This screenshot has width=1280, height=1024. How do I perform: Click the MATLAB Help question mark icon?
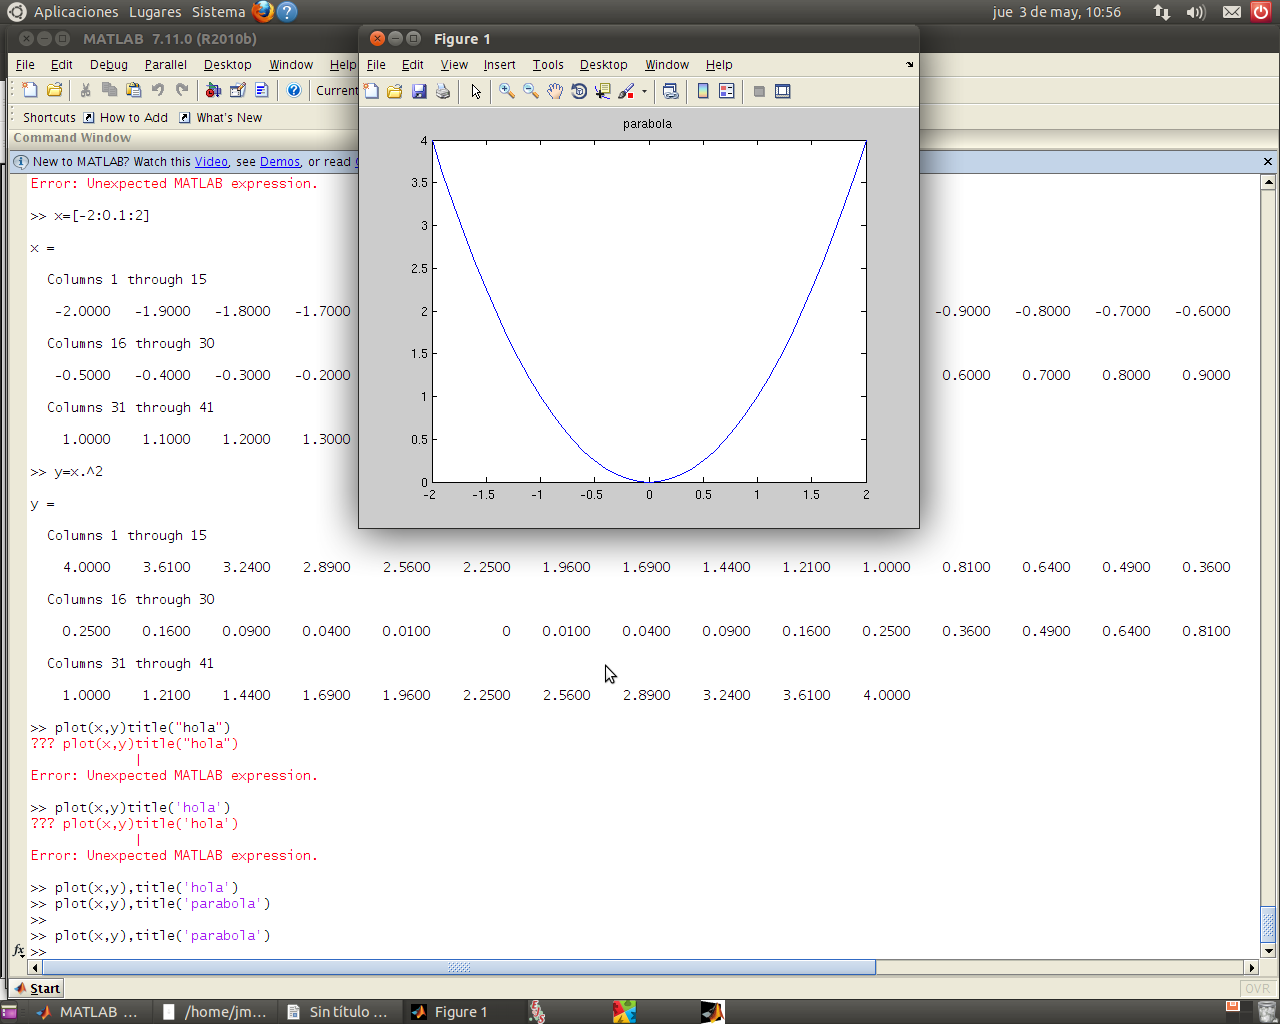pos(294,90)
